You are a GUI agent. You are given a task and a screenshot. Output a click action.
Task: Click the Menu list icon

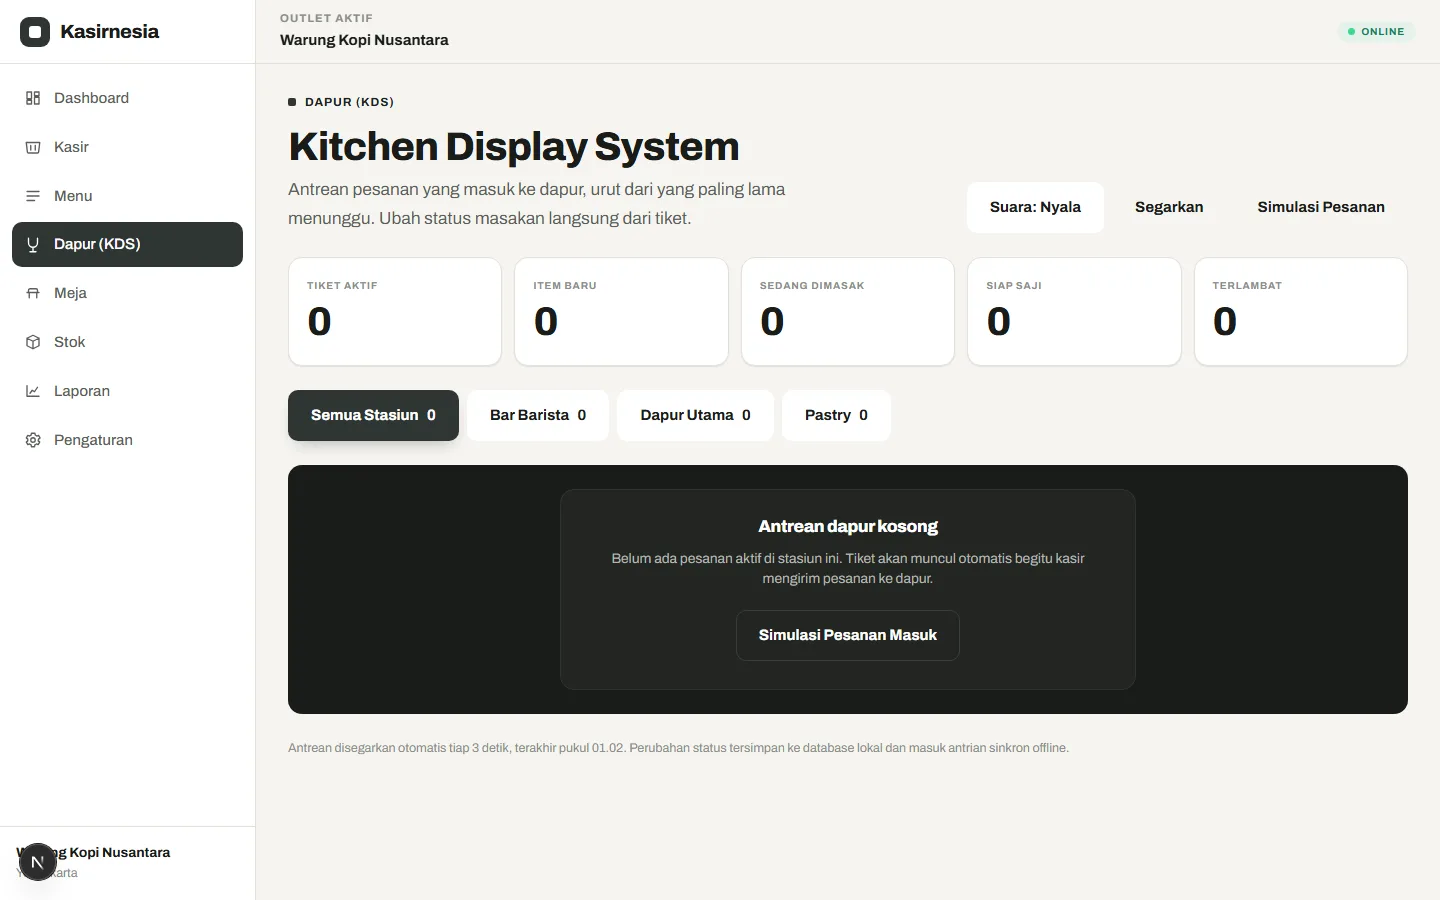[x=33, y=196]
